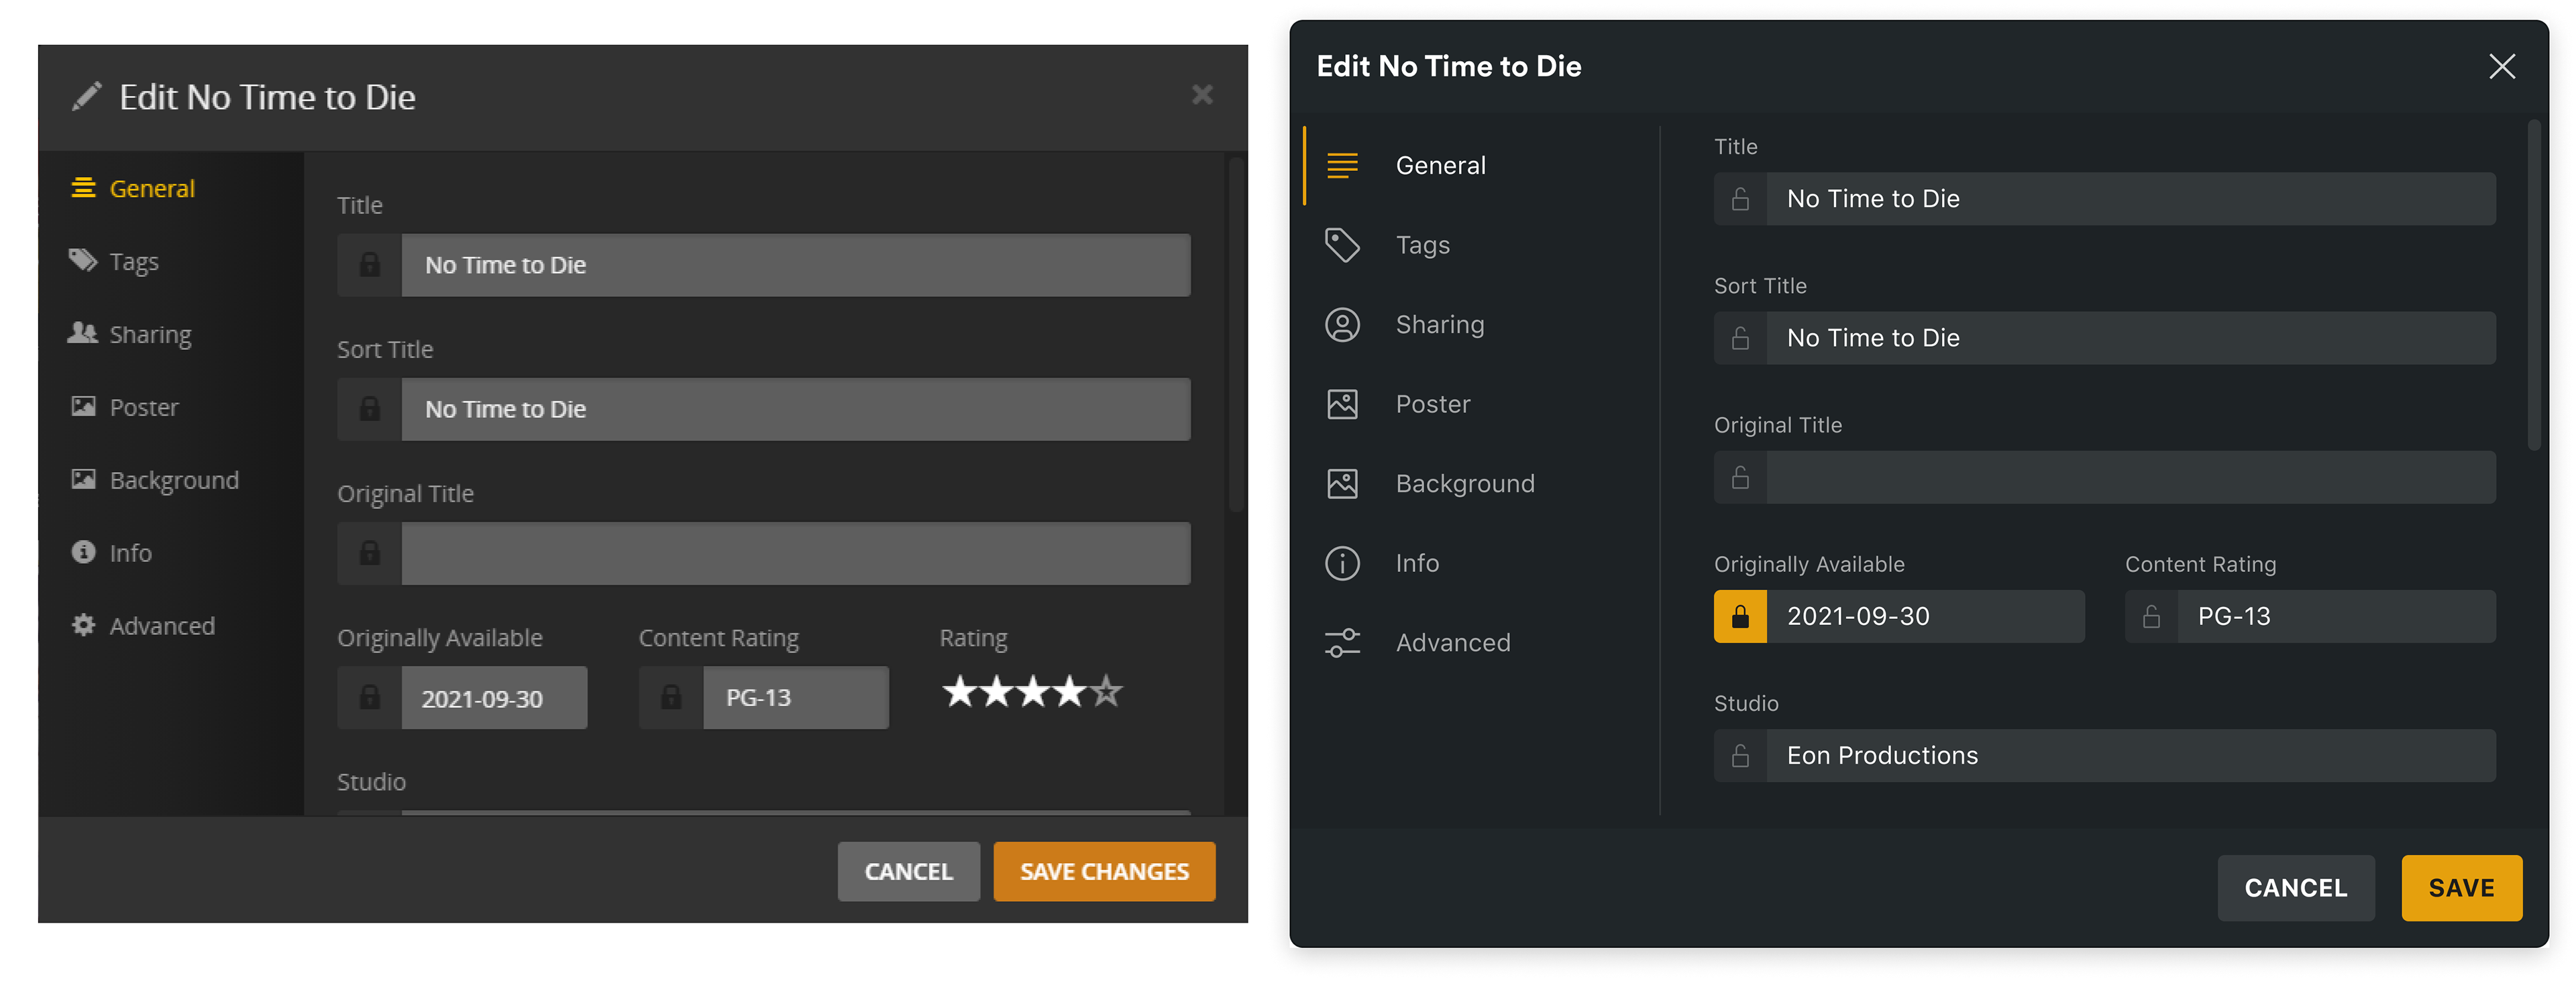This screenshot has width=2576, height=981.
Task: Toggle the Originally Available lock in the left dialog
Action: (370, 697)
